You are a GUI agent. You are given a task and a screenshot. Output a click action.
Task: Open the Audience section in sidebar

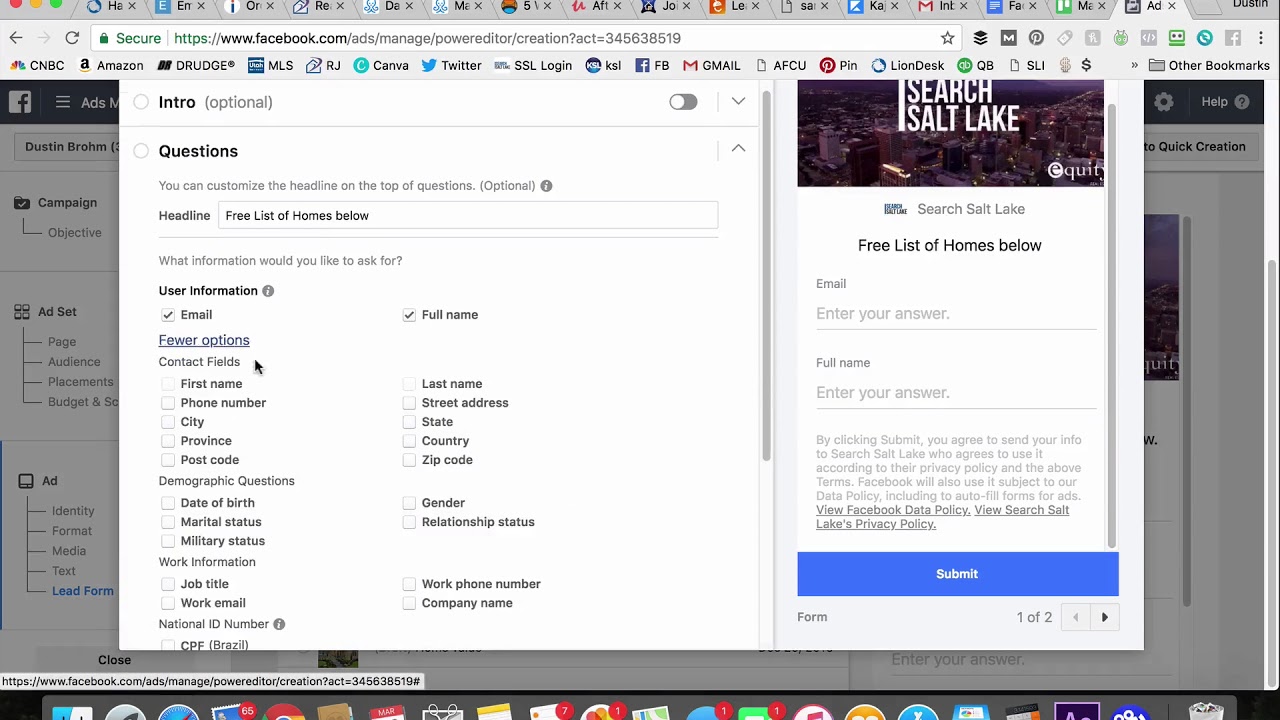tap(74, 362)
